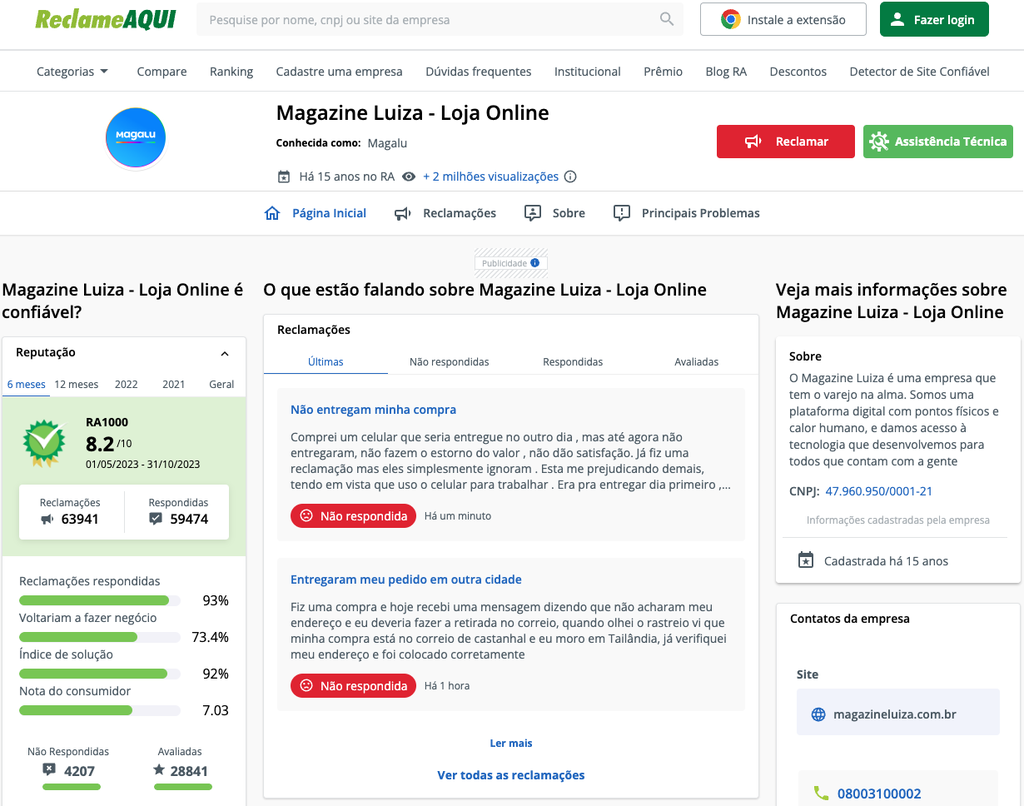Viewport: 1024px width, 806px height.
Task: Open the Categorias dropdown menu
Action: tap(72, 72)
